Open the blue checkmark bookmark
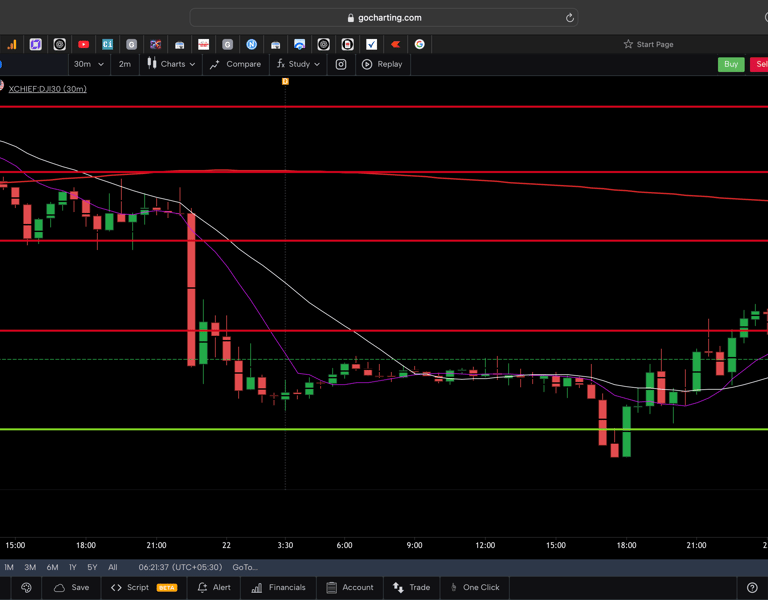Screen dimensions: 768x600 371,45
